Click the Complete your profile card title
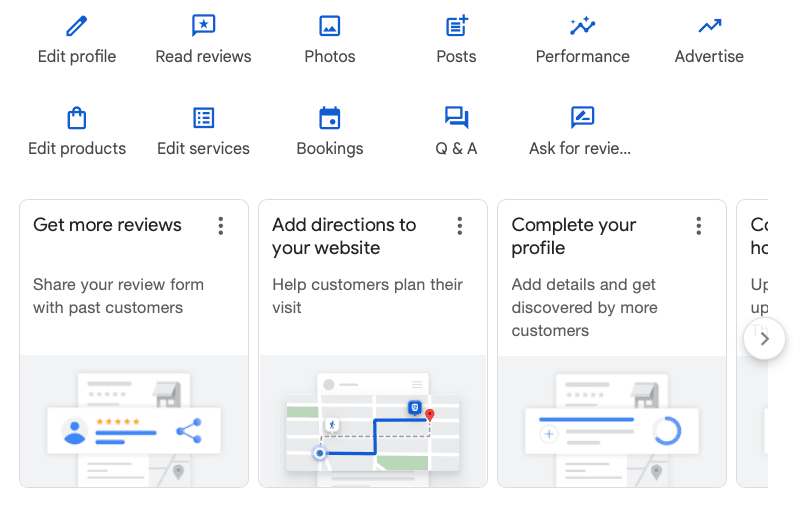Screen dimensions: 793x510 coord(573,236)
